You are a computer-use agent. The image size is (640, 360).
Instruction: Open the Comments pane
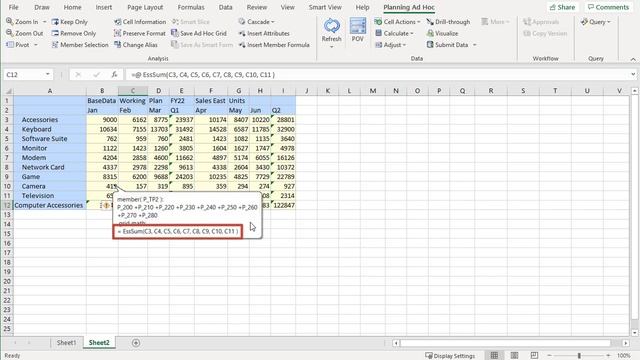pyautogui.click(x=608, y=7)
